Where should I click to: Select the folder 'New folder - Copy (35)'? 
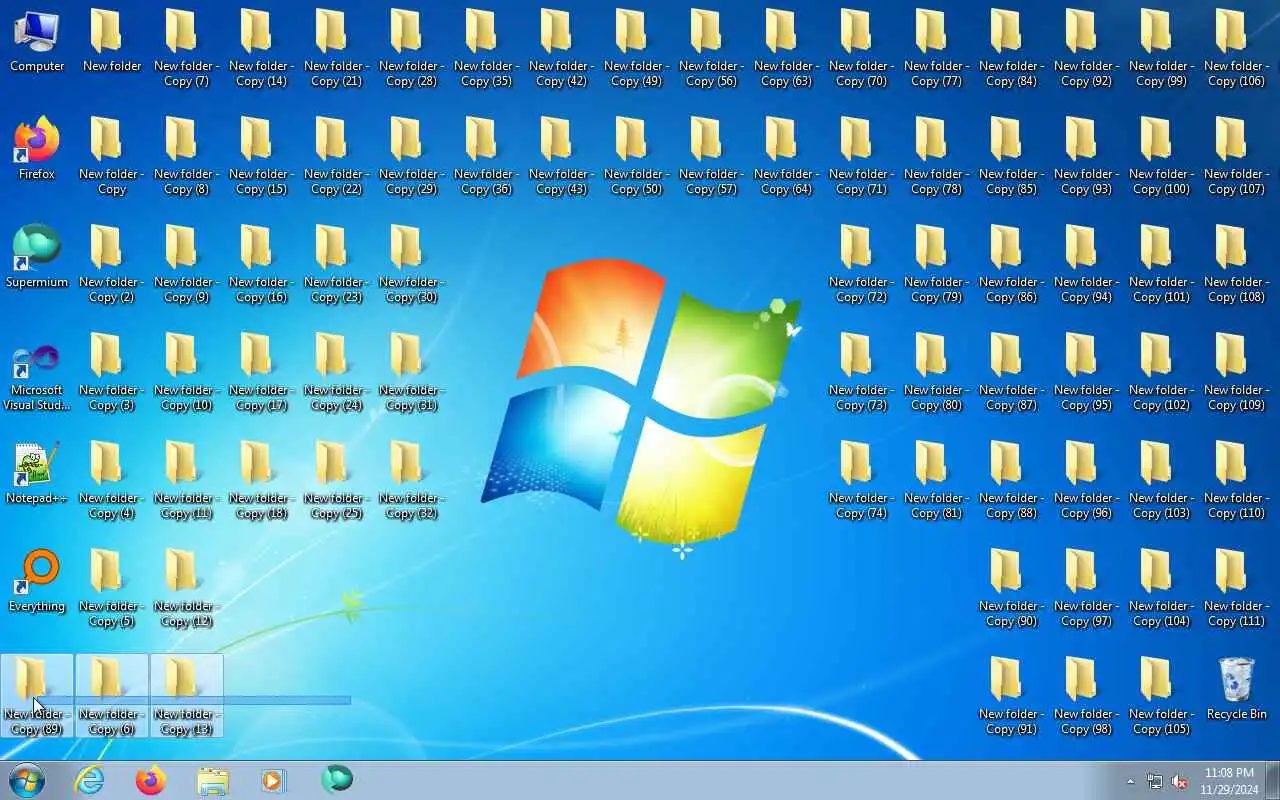coord(487,48)
